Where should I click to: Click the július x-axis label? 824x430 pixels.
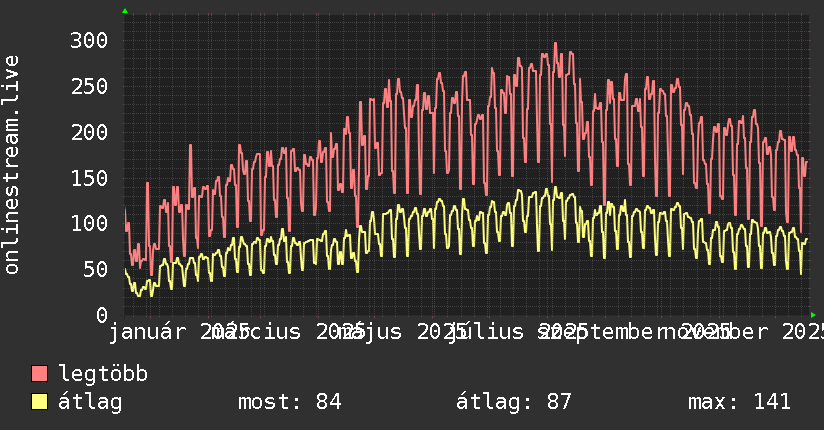click(x=486, y=332)
